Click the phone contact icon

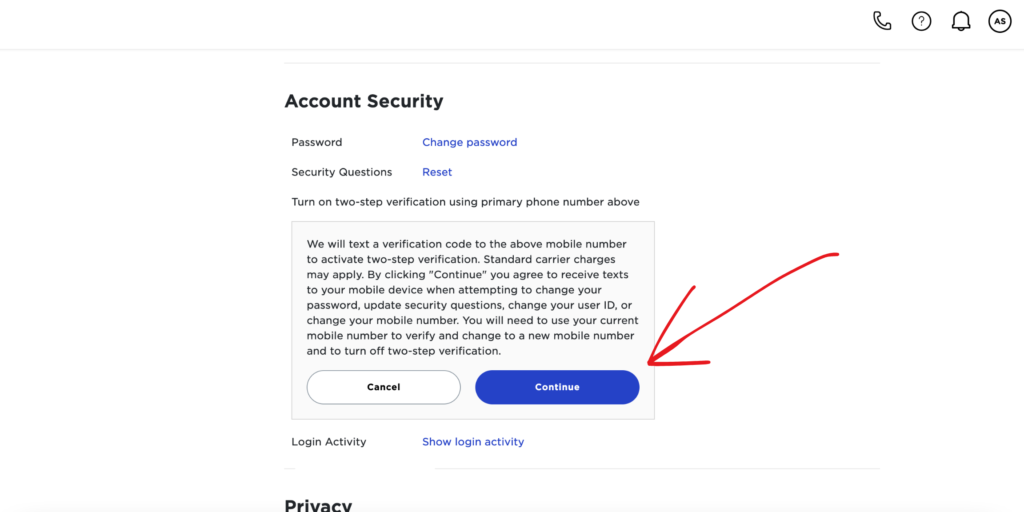[x=882, y=21]
